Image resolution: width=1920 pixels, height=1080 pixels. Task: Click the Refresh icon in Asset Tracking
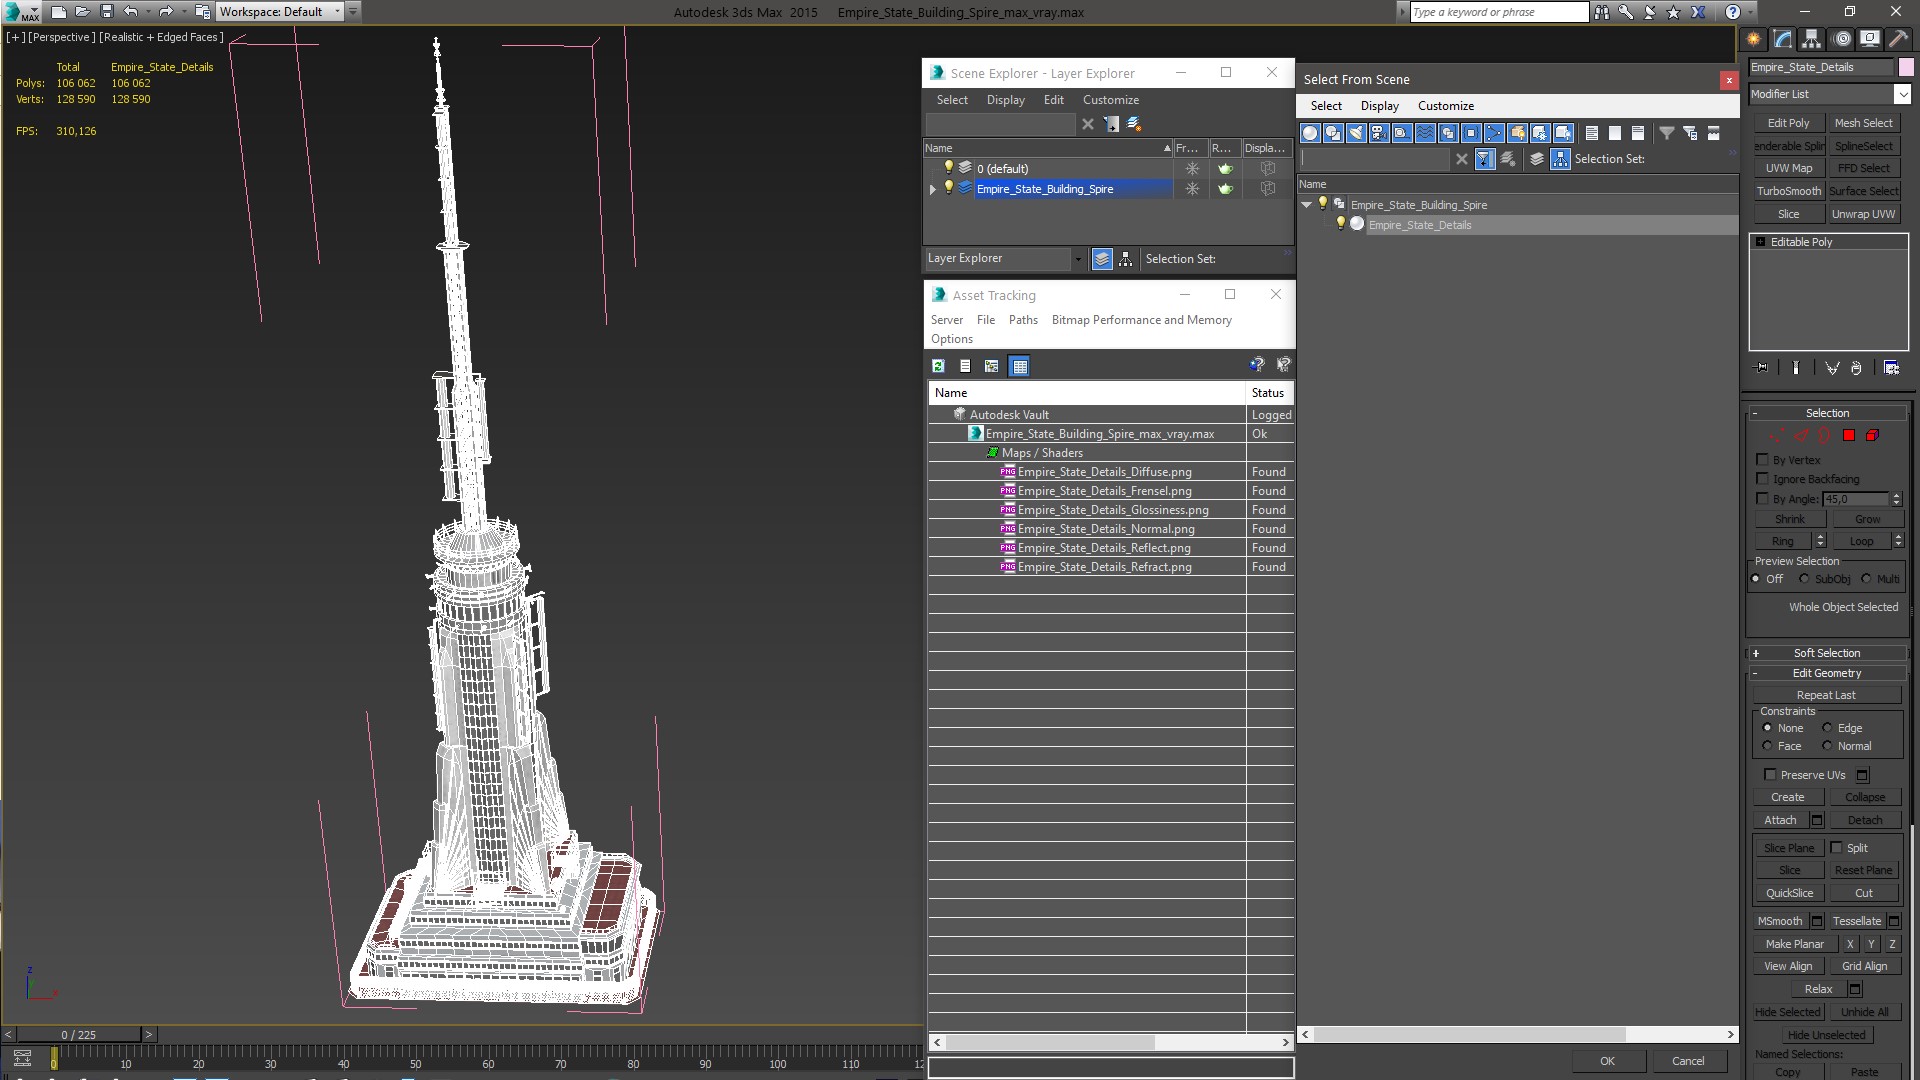[938, 366]
